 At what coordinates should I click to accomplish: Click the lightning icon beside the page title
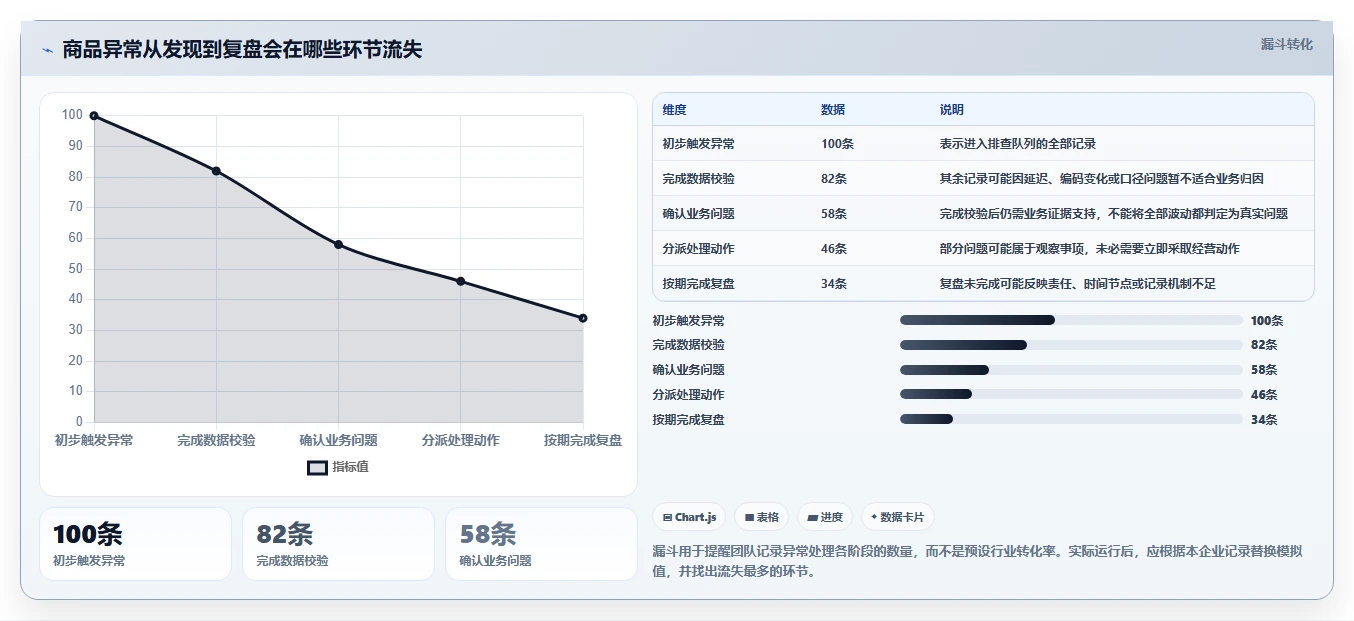tap(48, 50)
